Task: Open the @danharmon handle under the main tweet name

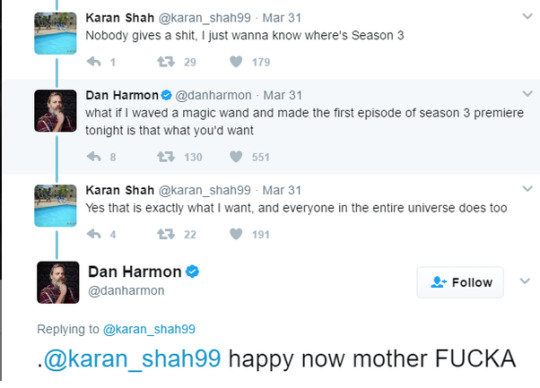Action: click(126, 291)
